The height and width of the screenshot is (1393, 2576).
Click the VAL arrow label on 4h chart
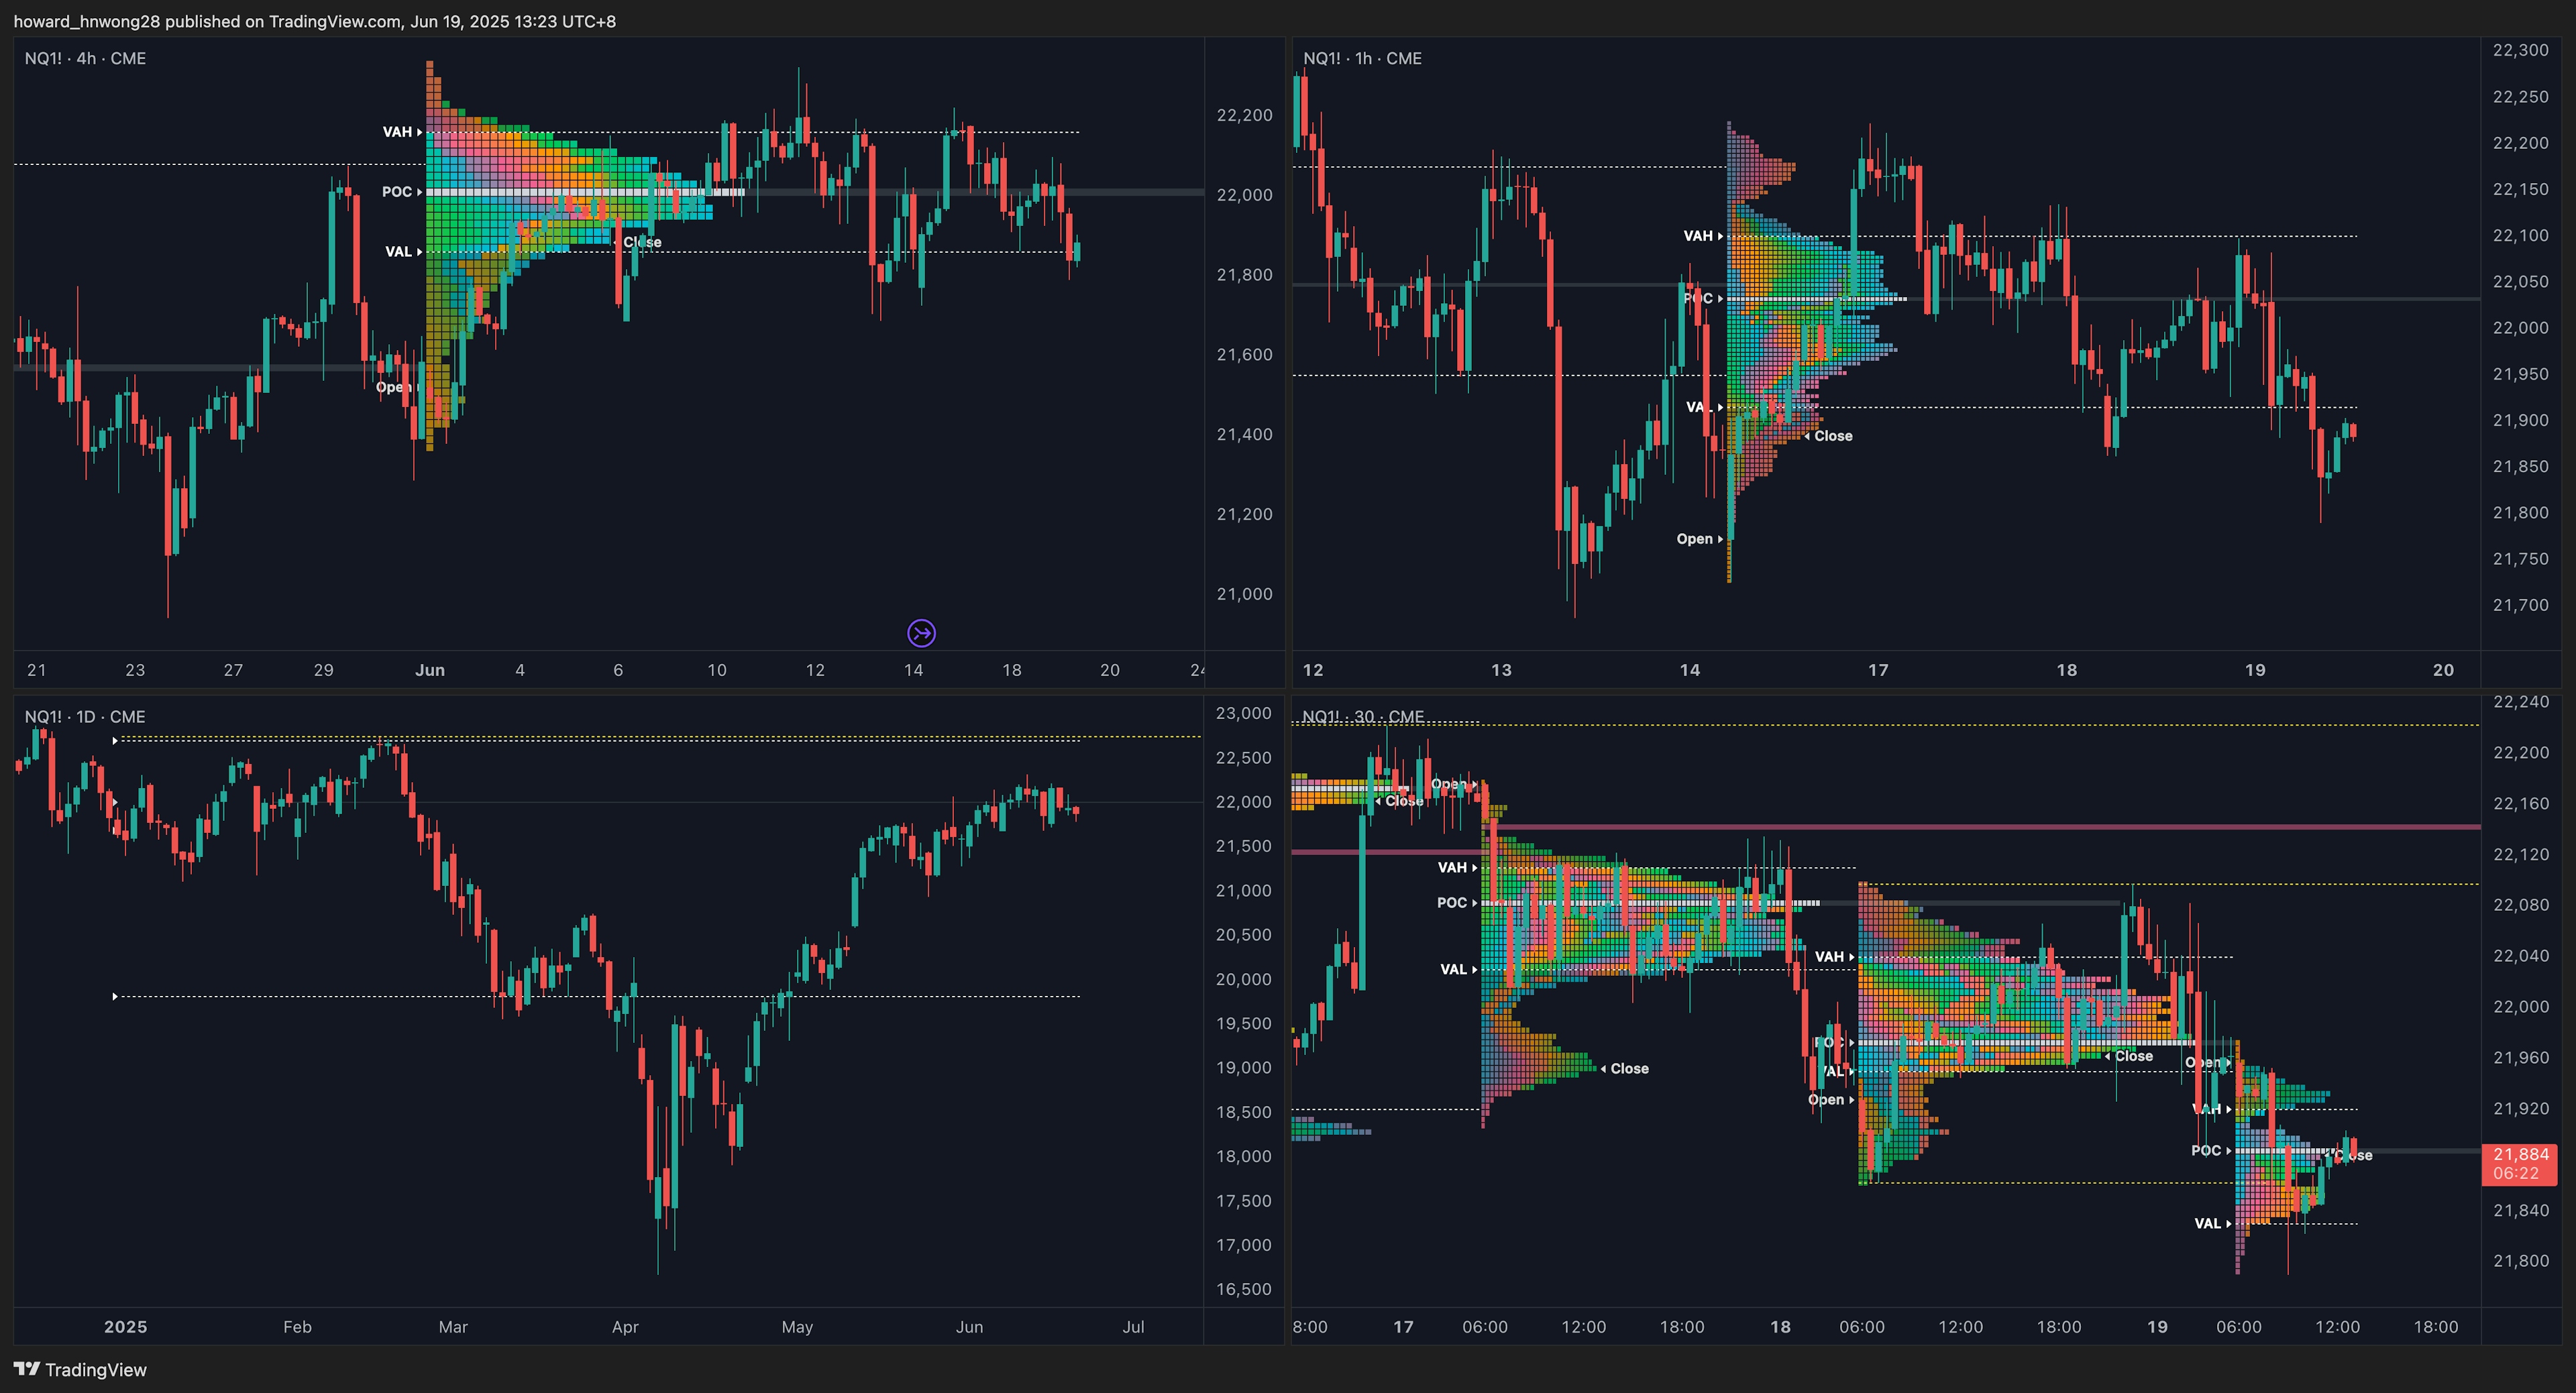(403, 252)
